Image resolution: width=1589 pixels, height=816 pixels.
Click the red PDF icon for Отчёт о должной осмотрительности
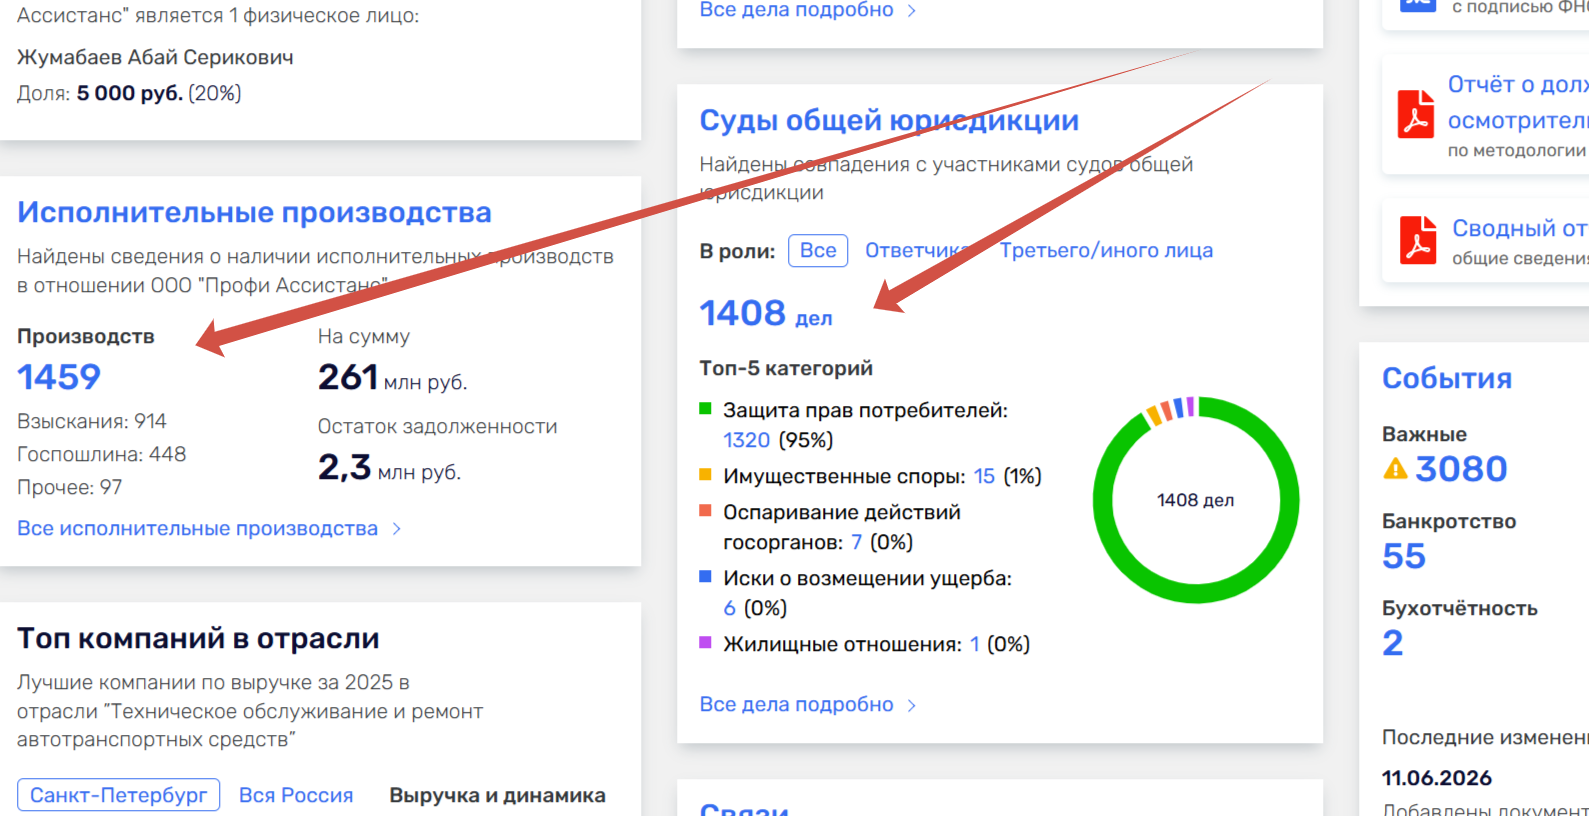(x=1415, y=113)
